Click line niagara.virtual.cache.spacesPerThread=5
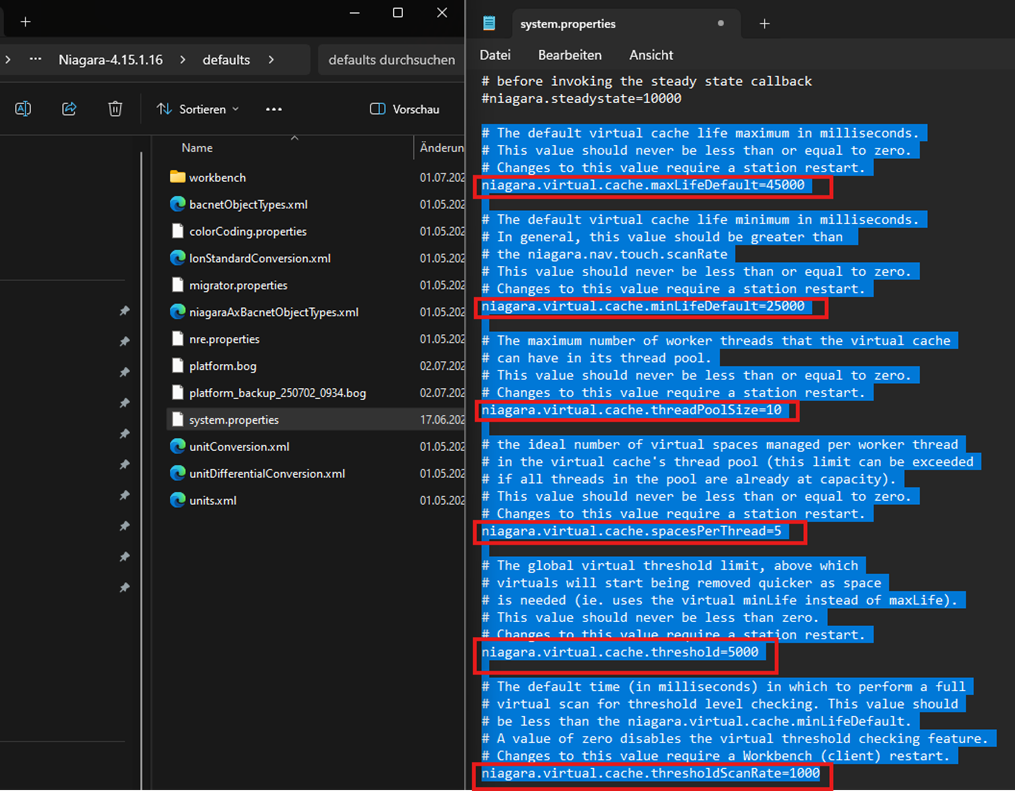Screen dimensions: 1015x791 631,531
